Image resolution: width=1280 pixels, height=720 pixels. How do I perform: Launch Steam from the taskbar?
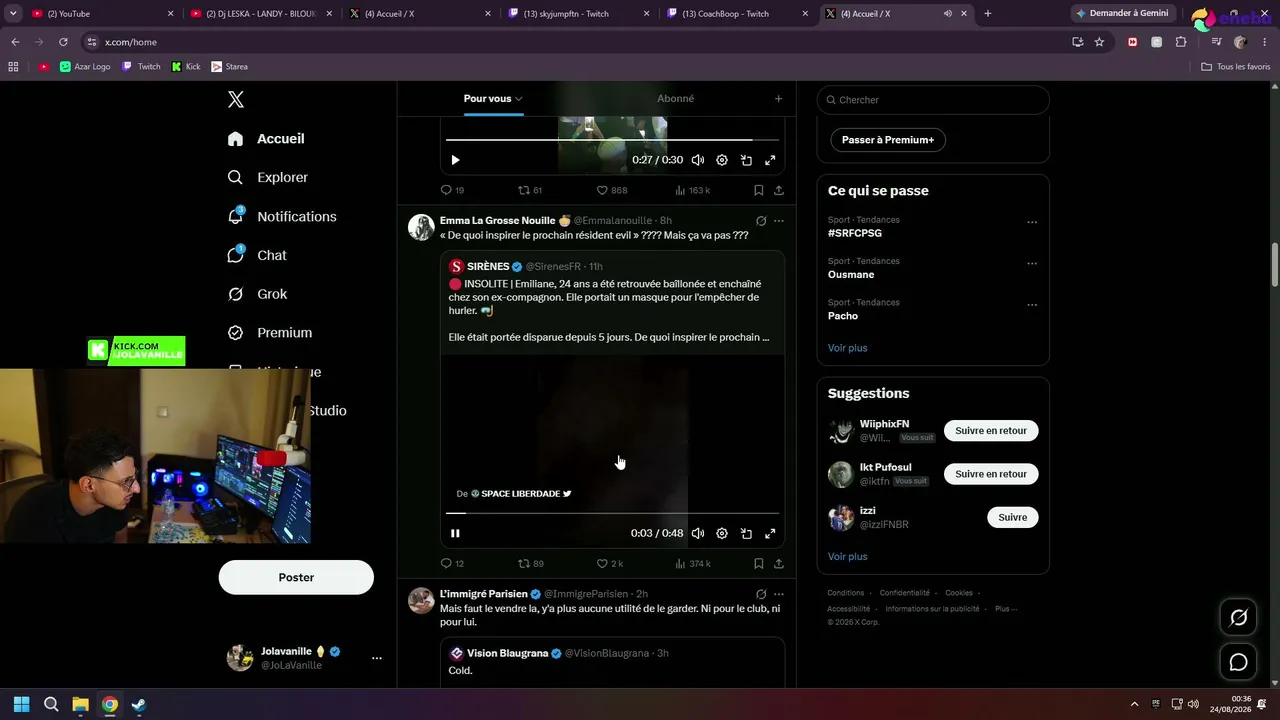coord(139,705)
